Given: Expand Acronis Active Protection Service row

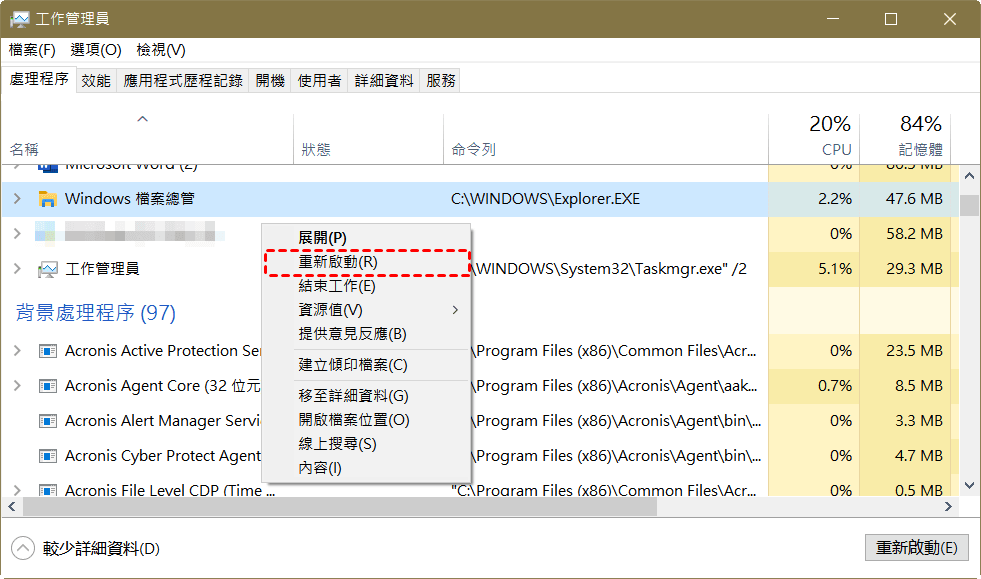Looking at the screenshot, I should click(x=18, y=351).
